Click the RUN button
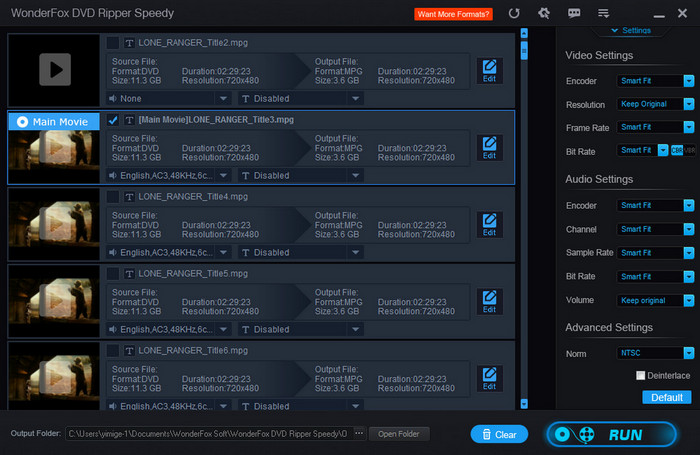Image resolution: width=700 pixels, height=455 pixels. 612,434
